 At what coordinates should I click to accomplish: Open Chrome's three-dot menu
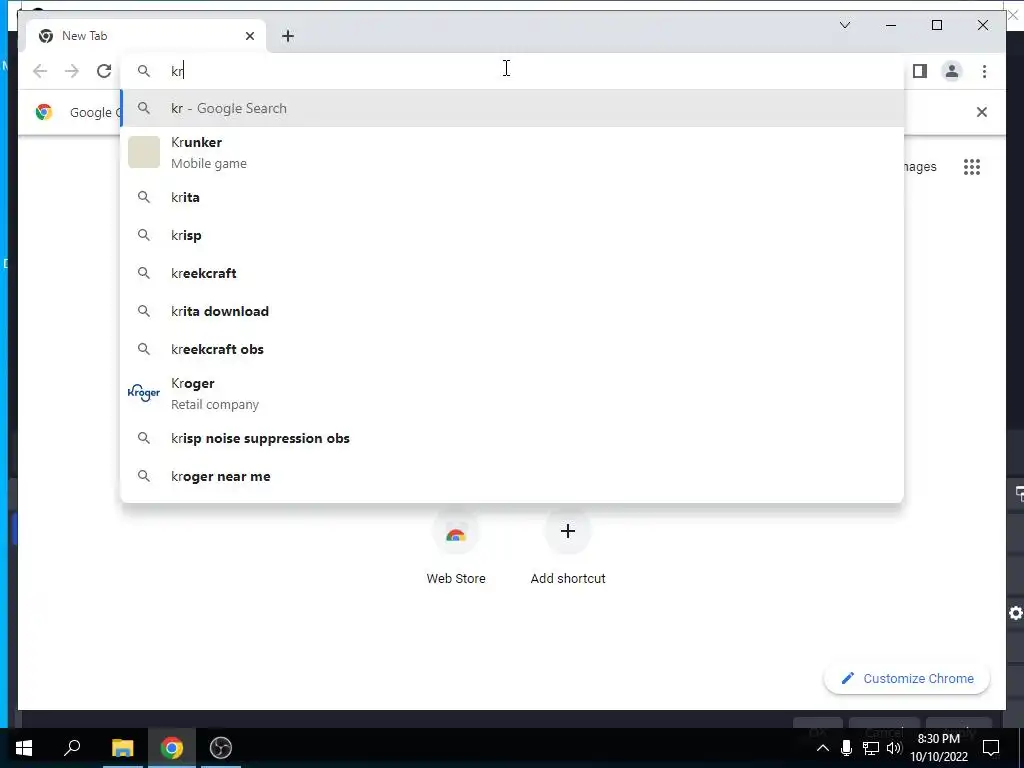coord(984,71)
